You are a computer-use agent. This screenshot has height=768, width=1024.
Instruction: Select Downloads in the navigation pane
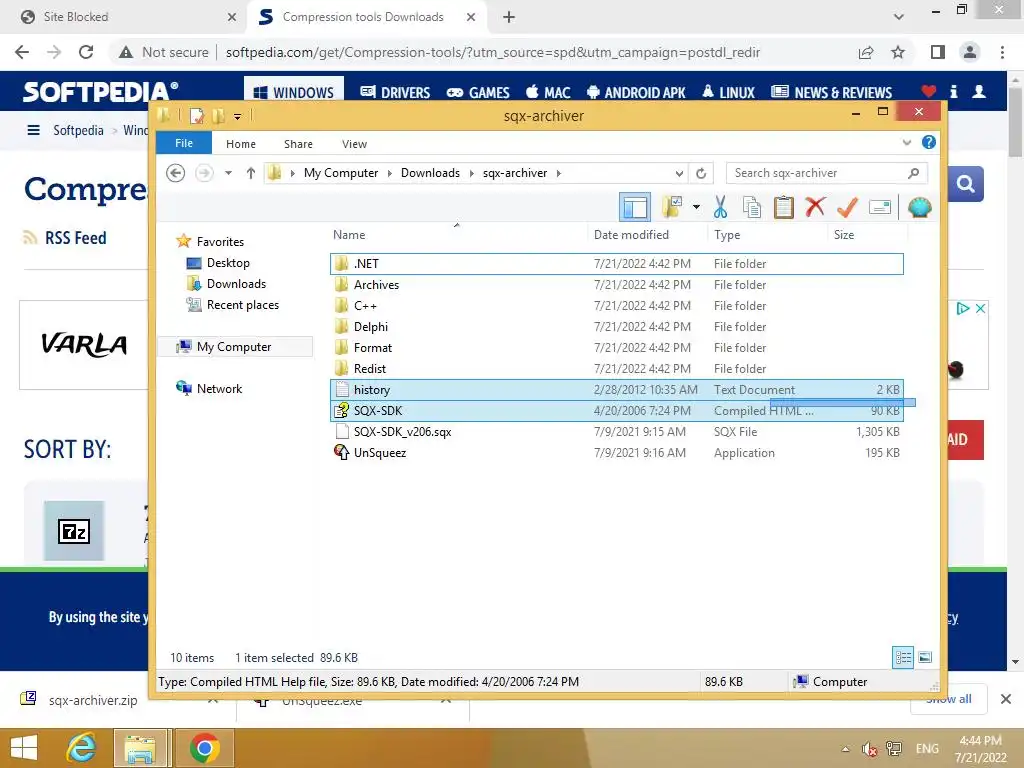coord(236,283)
